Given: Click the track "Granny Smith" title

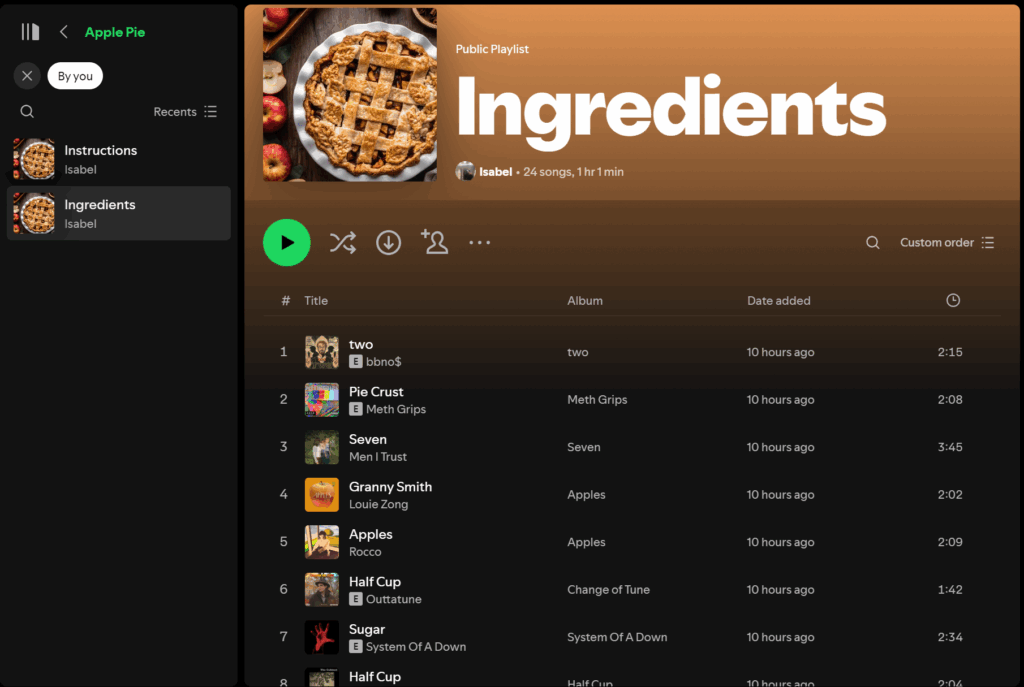Looking at the screenshot, I should click(x=391, y=487).
